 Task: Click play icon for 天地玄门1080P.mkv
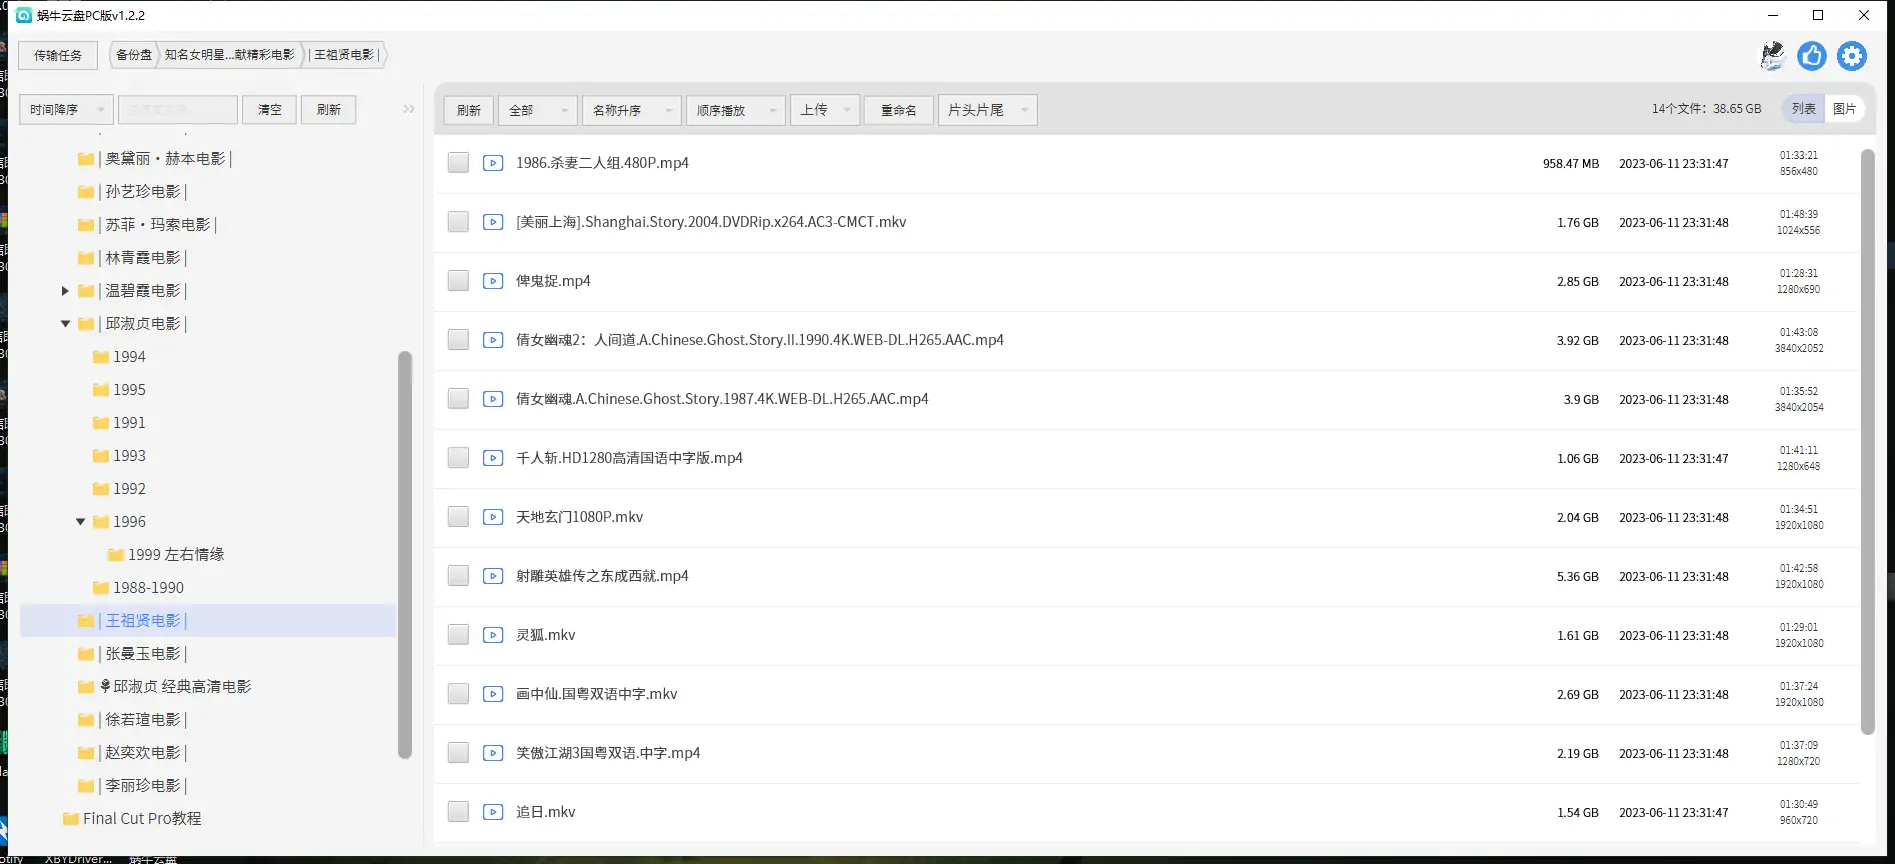coord(493,517)
